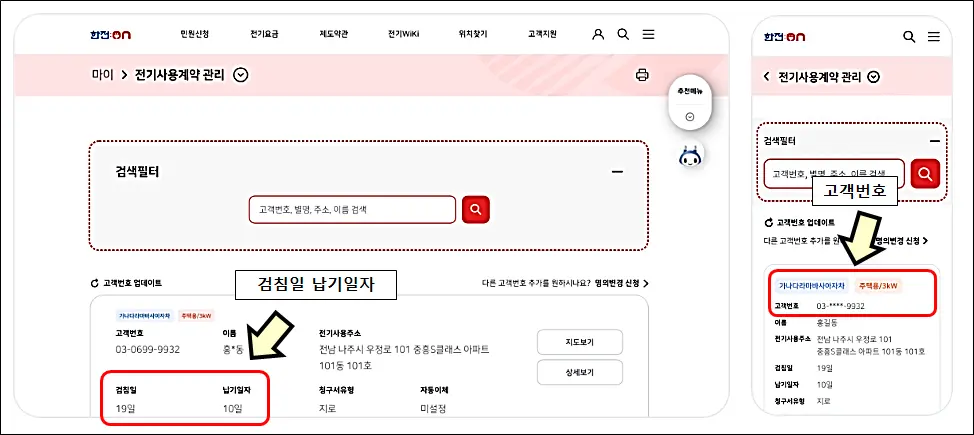Click the 마이 breadcrumb link

102,75
